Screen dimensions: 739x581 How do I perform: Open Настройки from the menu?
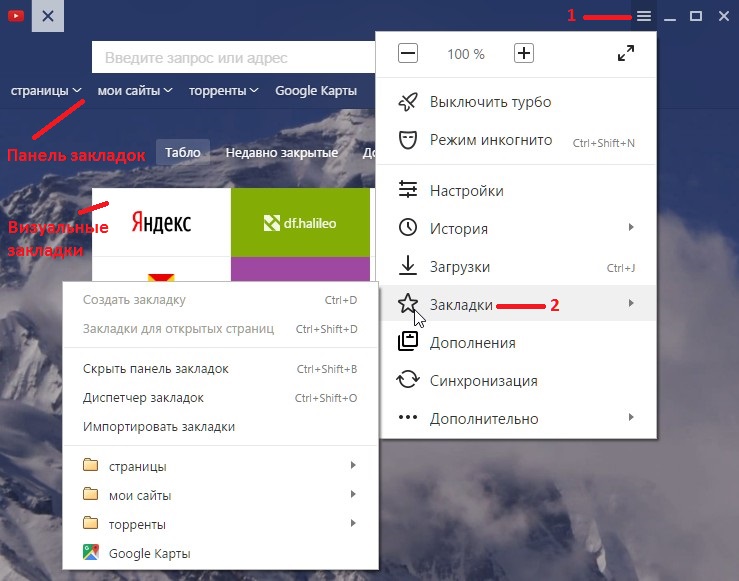click(x=518, y=190)
